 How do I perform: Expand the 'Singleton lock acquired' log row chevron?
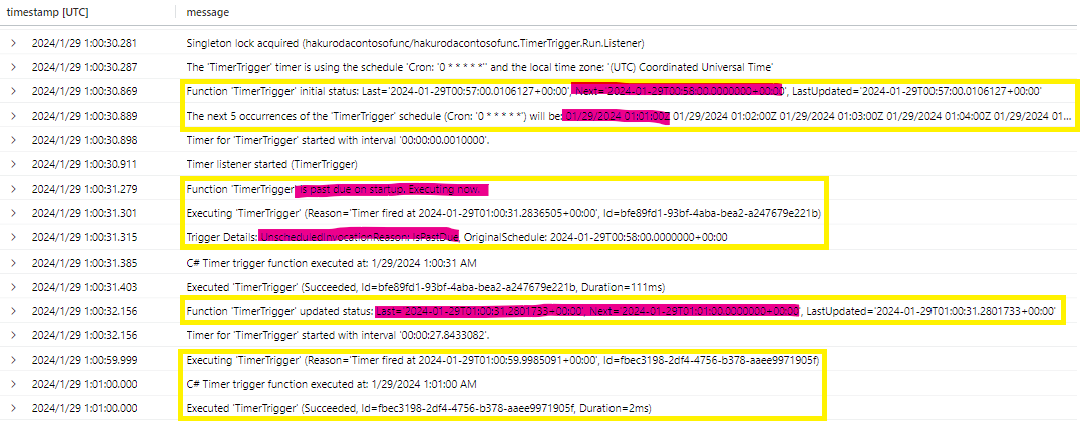[x=13, y=44]
